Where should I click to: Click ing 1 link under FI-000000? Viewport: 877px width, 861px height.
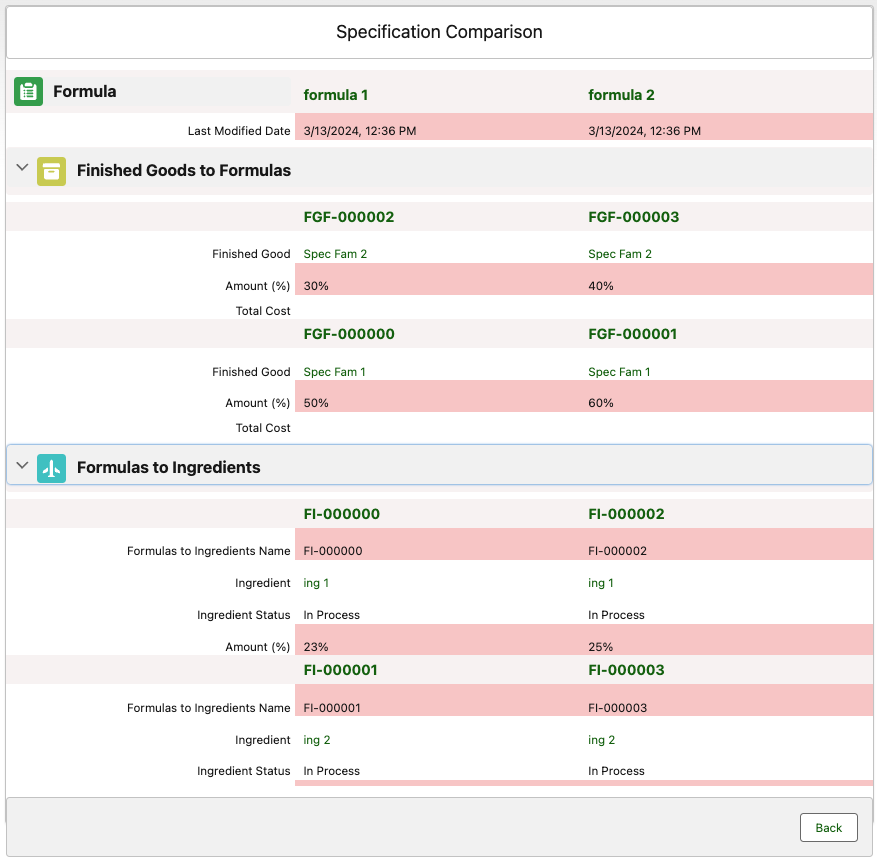click(316, 583)
